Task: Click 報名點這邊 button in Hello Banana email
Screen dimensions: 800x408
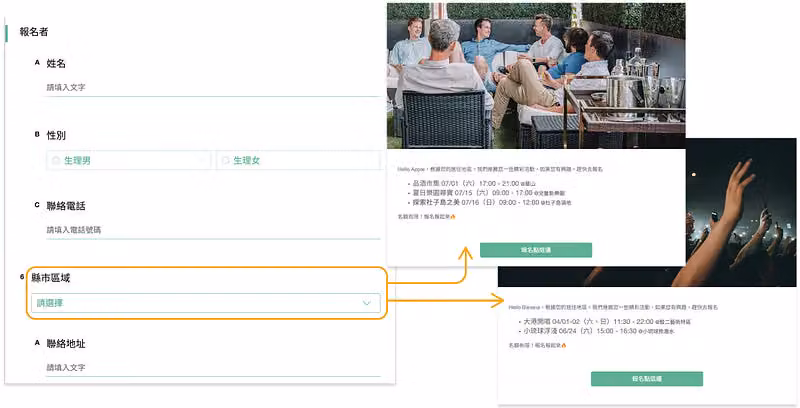Action: 647,379
